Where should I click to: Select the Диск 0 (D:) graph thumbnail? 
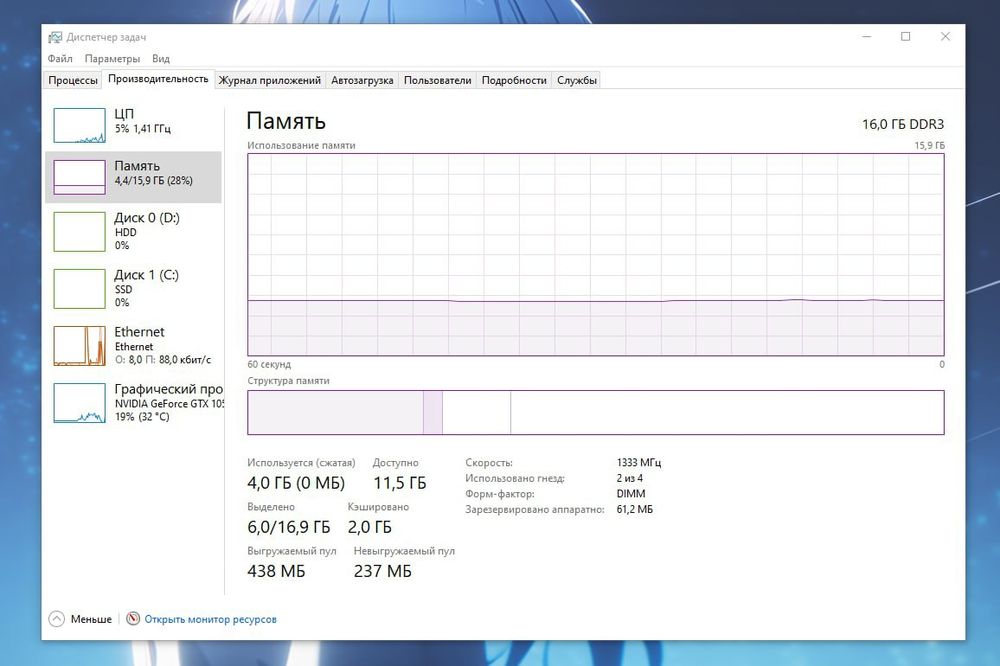[x=80, y=232]
